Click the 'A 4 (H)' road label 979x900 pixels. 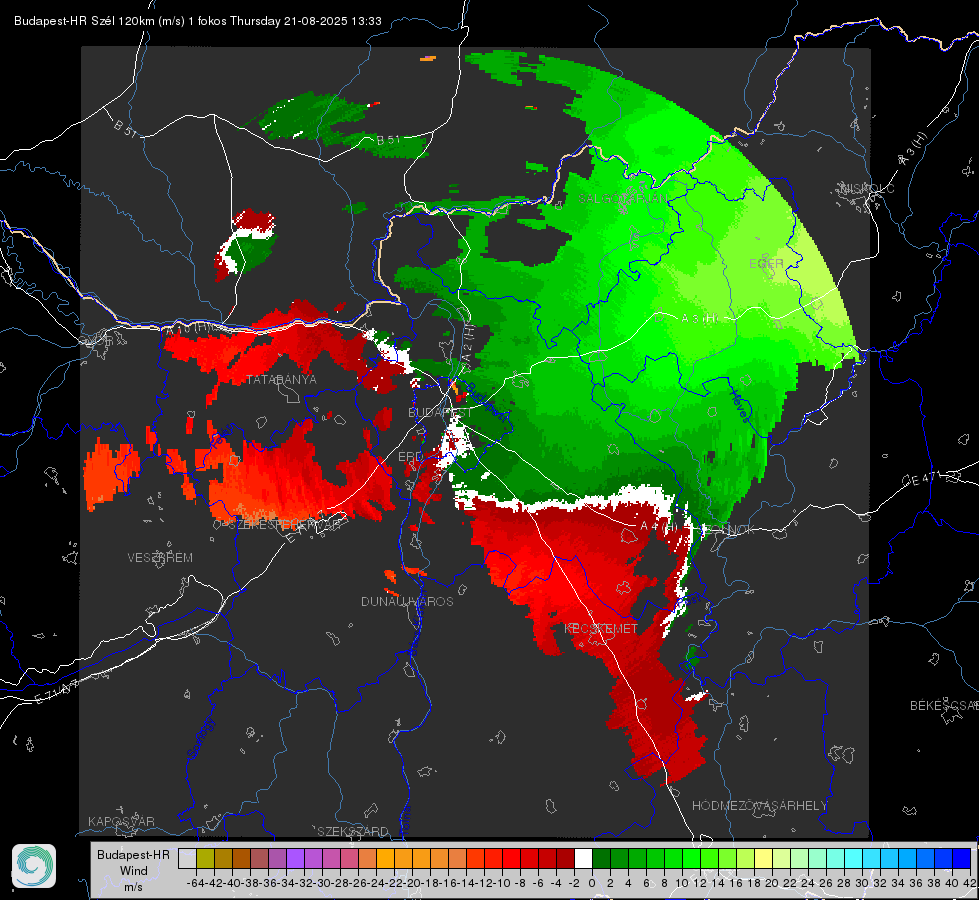(x=658, y=526)
